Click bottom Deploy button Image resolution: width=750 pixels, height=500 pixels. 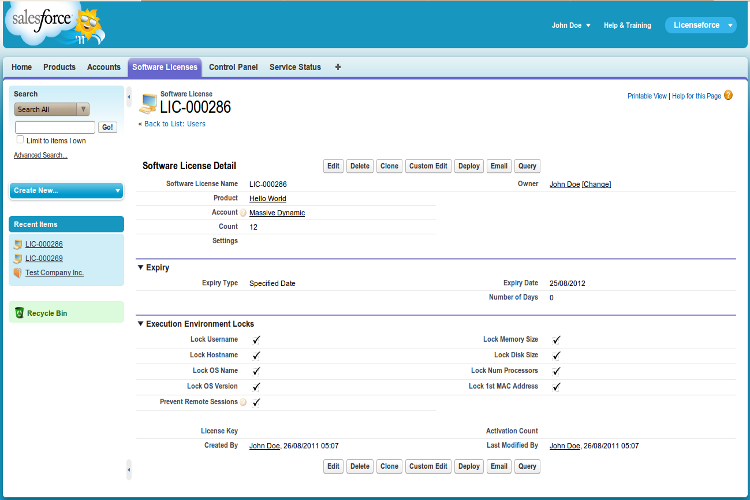click(469, 467)
